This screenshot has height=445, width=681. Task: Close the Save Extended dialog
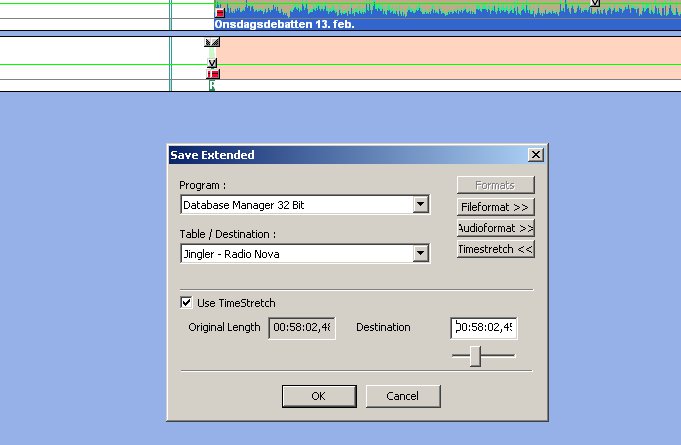[x=536, y=155]
